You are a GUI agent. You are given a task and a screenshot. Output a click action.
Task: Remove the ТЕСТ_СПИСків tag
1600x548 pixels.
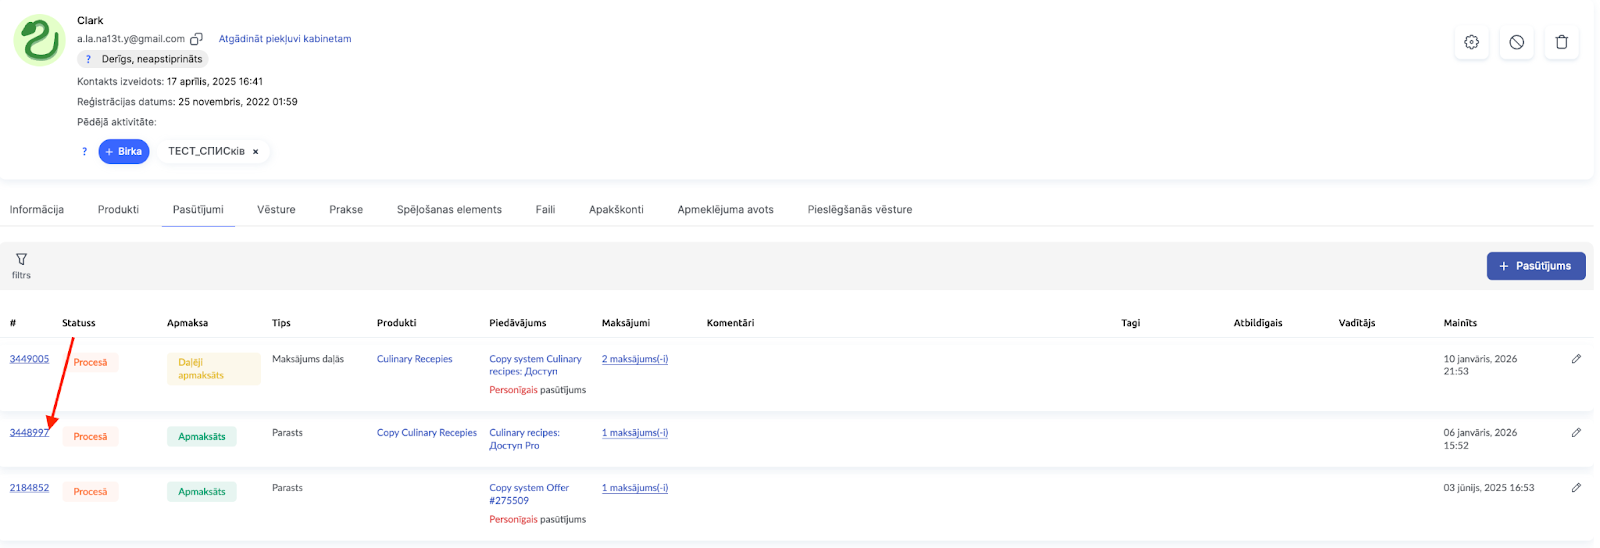(256, 152)
